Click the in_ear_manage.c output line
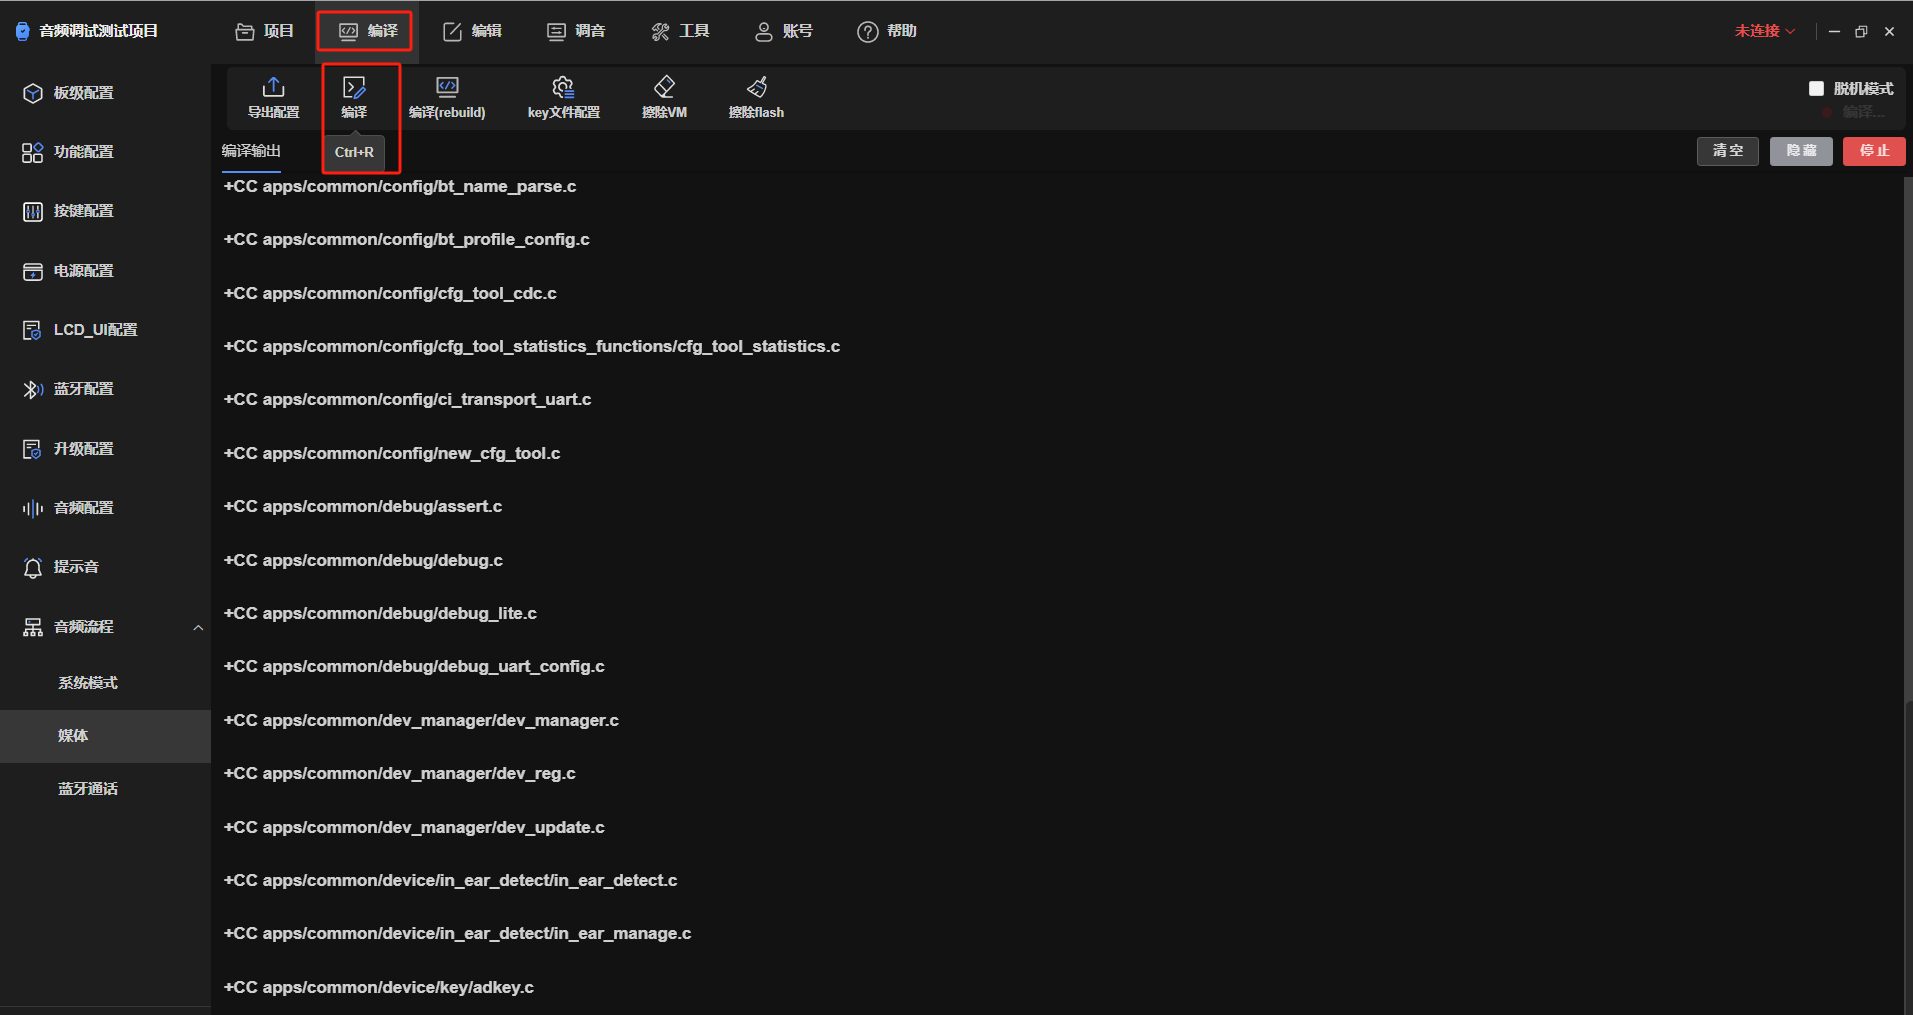1913x1015 pixels. pyautogui.click(x=457, y=934)
